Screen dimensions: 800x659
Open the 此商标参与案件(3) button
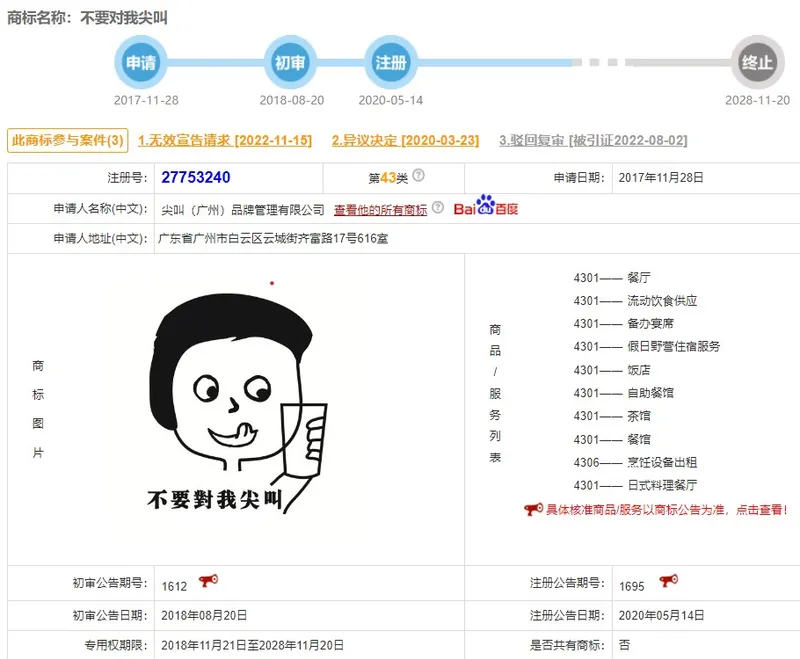pos(67,140)
